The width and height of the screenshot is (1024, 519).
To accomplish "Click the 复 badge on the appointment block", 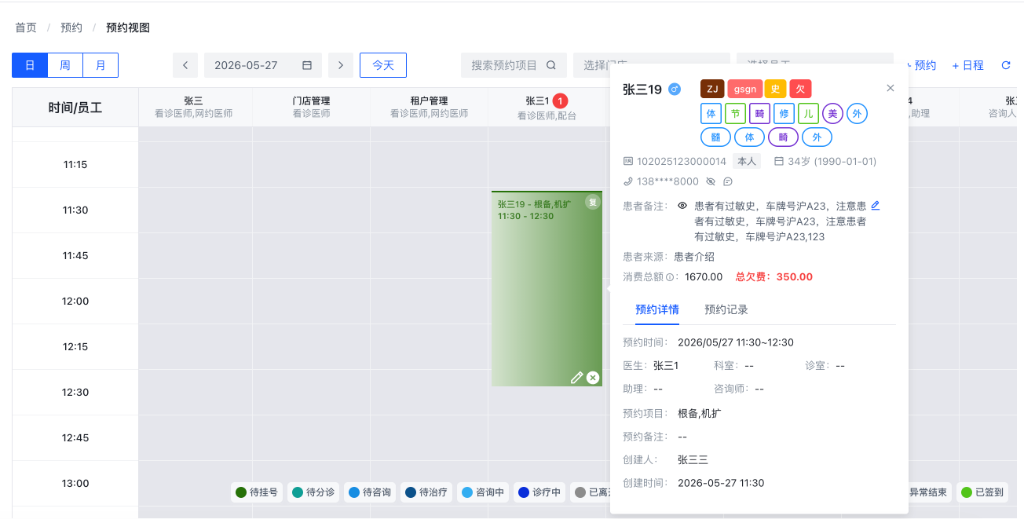I will (x=592, y=202).
